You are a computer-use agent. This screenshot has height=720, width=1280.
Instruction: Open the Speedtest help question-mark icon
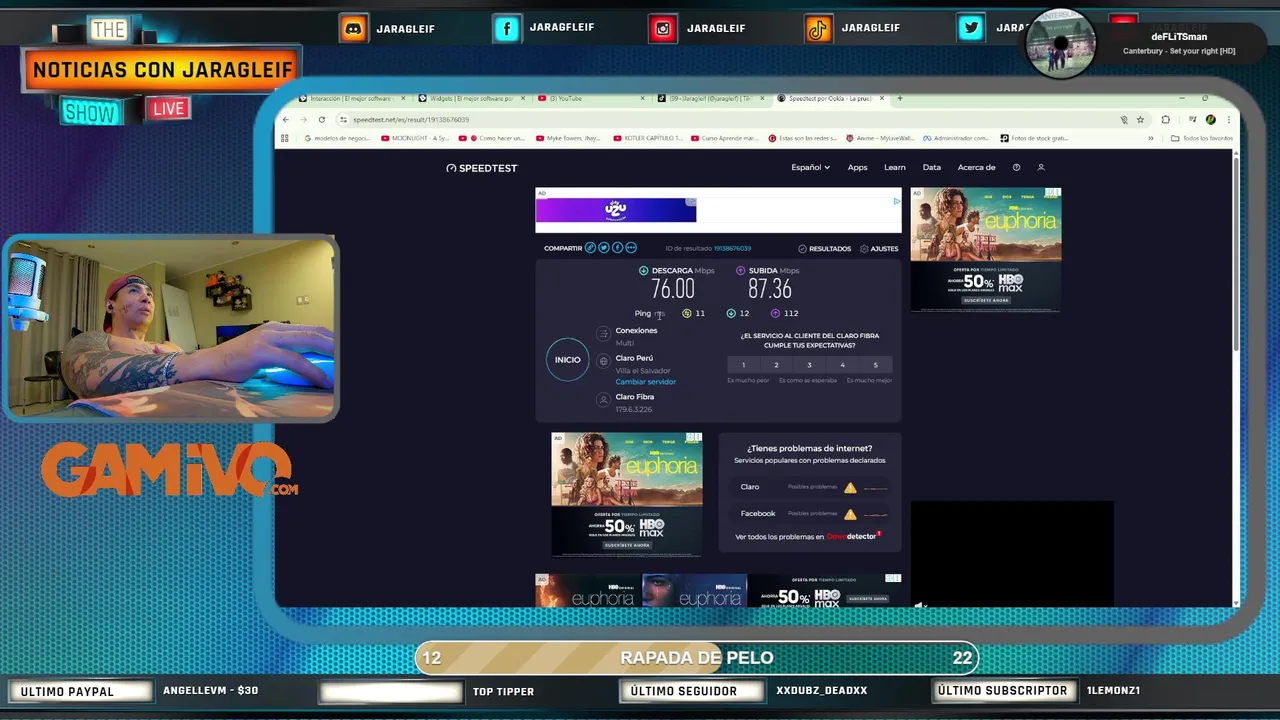point(1017,168)
